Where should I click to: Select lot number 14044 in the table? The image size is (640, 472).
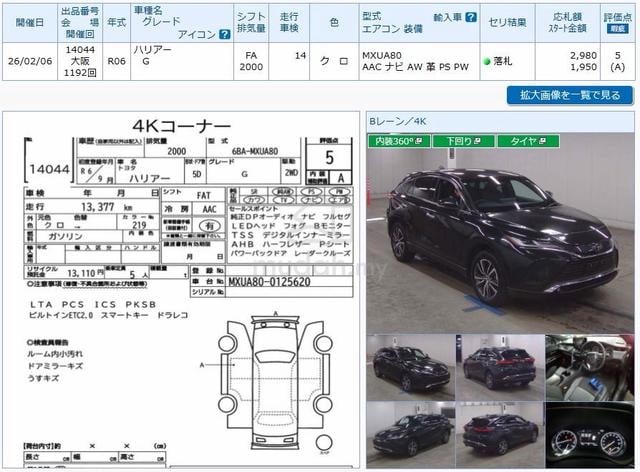tap(80, 50)
